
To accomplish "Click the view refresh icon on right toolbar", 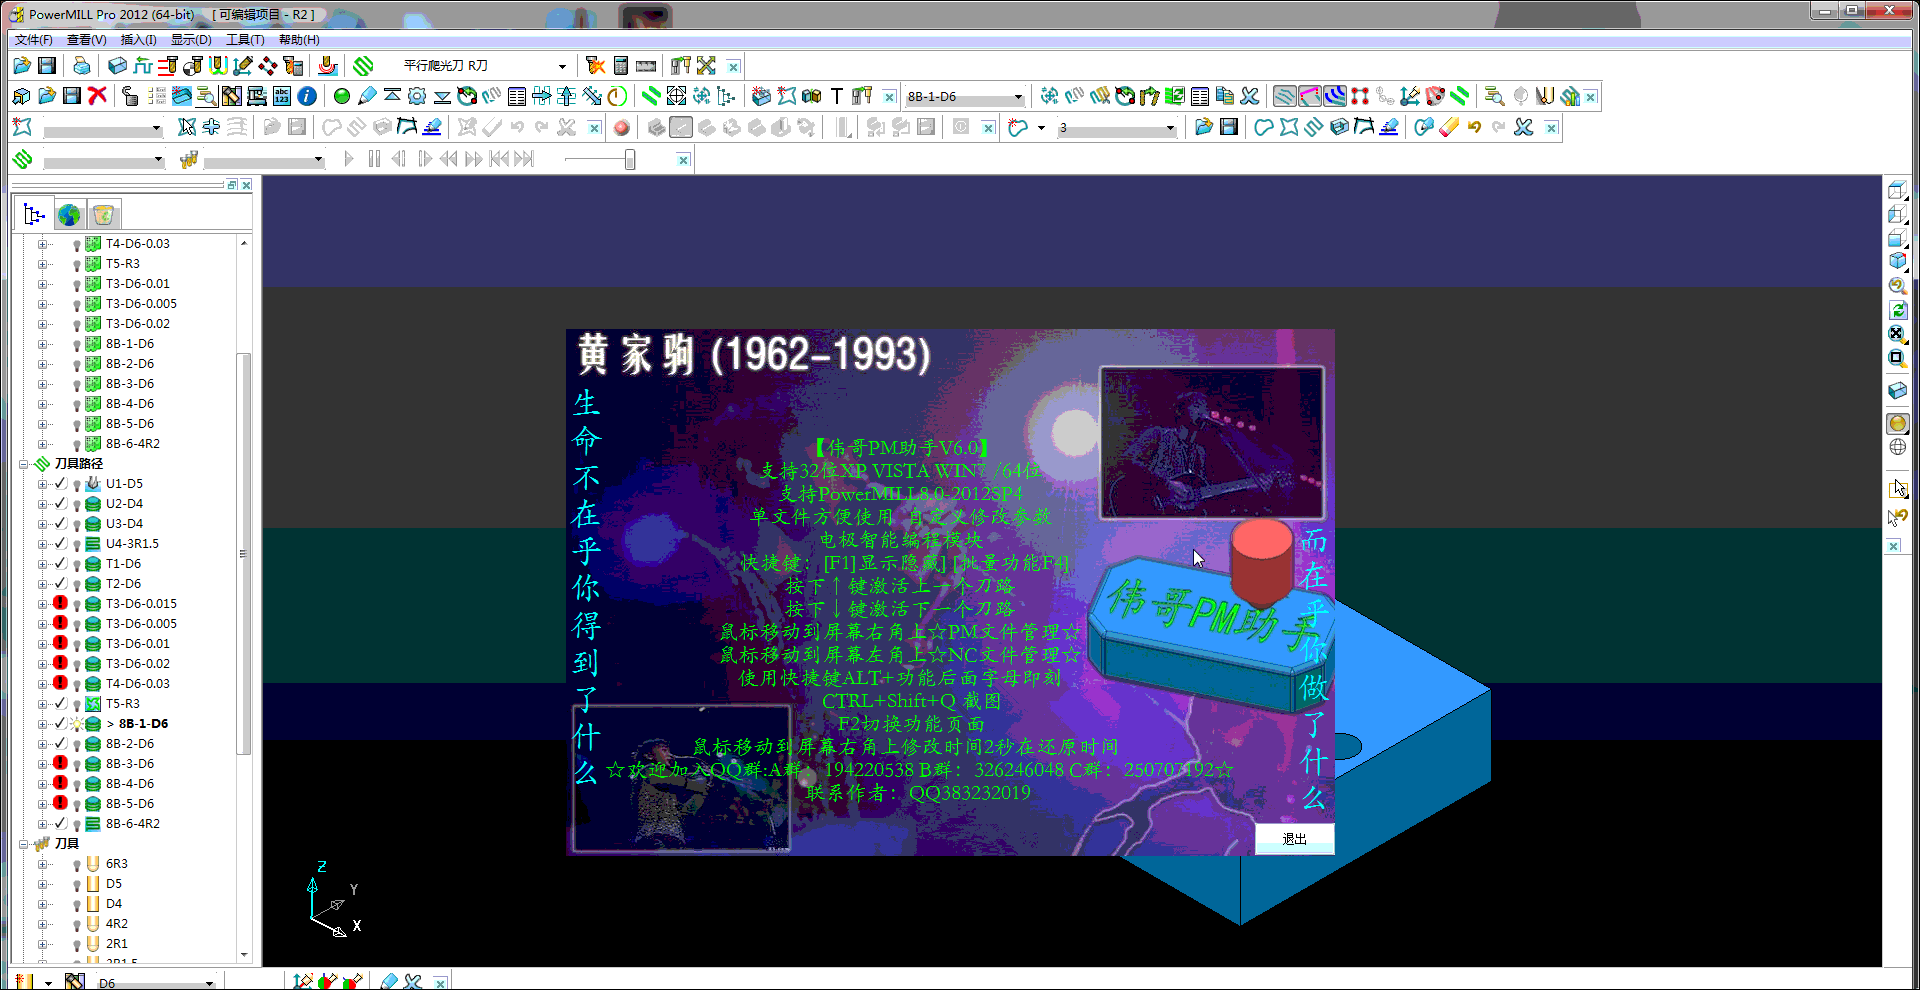I will pos(1897,310).
